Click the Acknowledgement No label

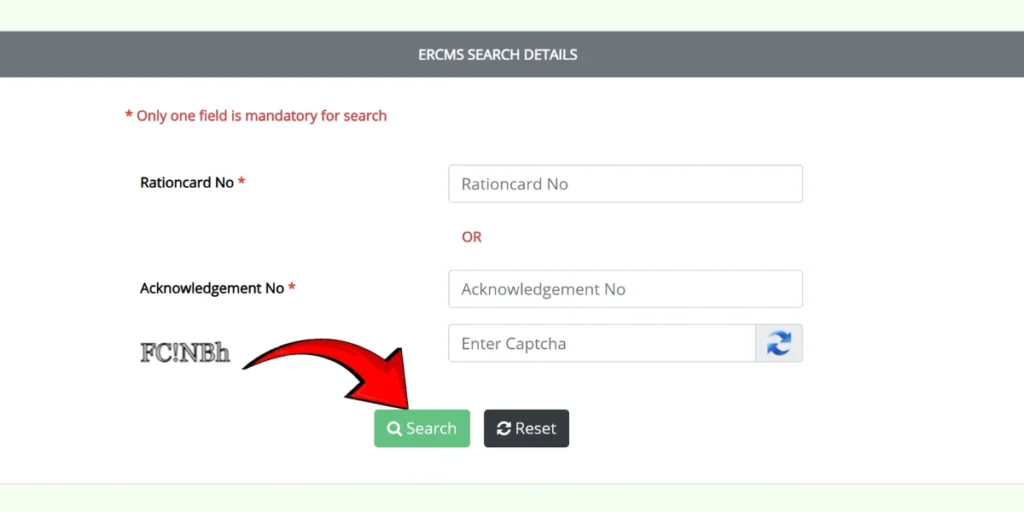point(212,288)
